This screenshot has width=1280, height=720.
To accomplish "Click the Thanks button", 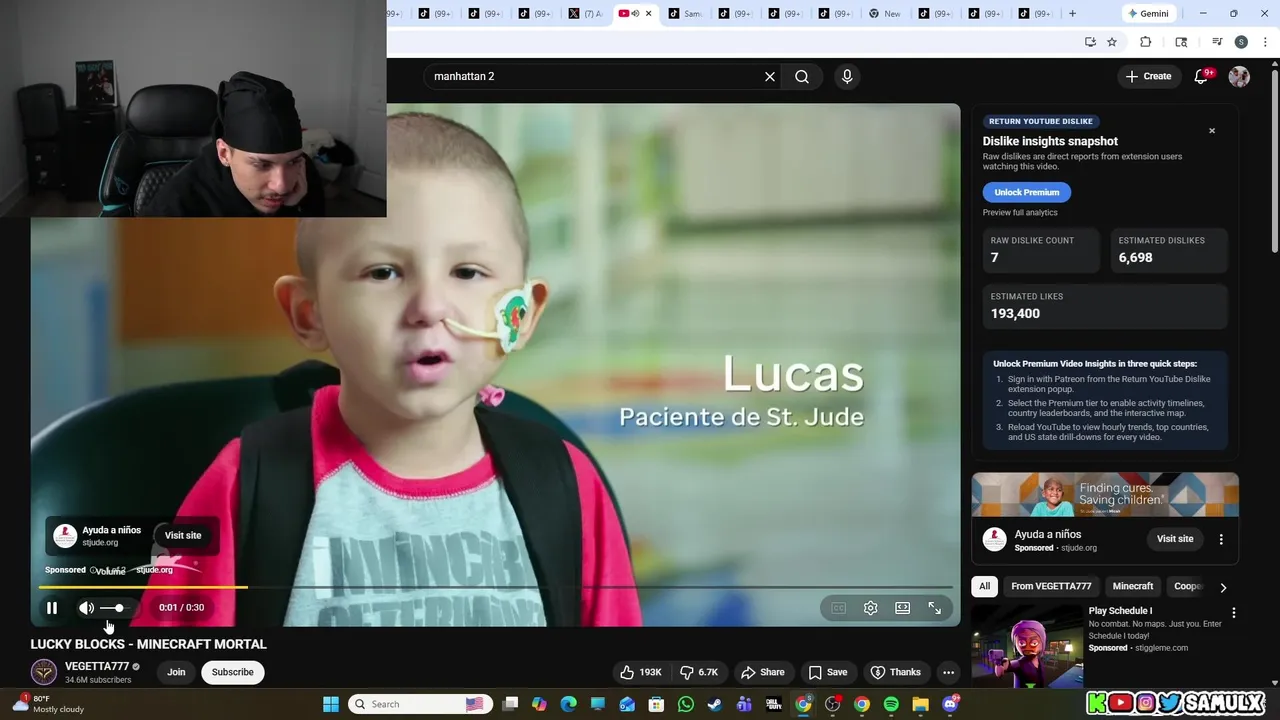I will [895, 672].
